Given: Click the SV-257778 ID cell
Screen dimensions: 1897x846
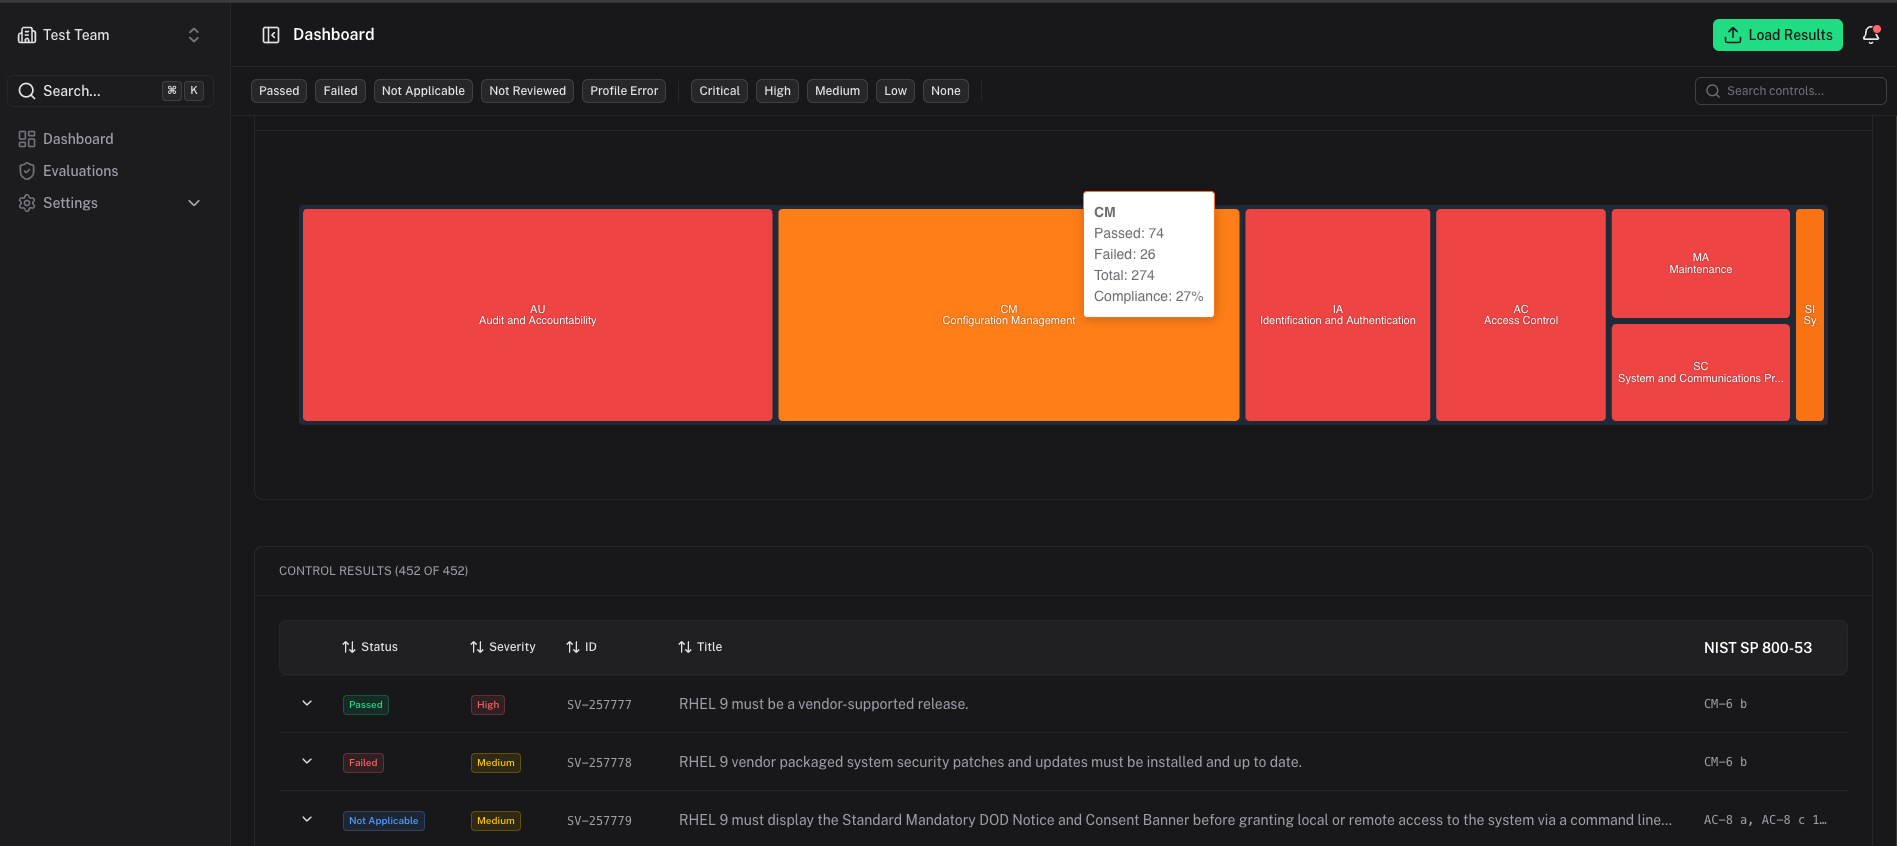Looking at the screenshot, I should tap(599, 763).
